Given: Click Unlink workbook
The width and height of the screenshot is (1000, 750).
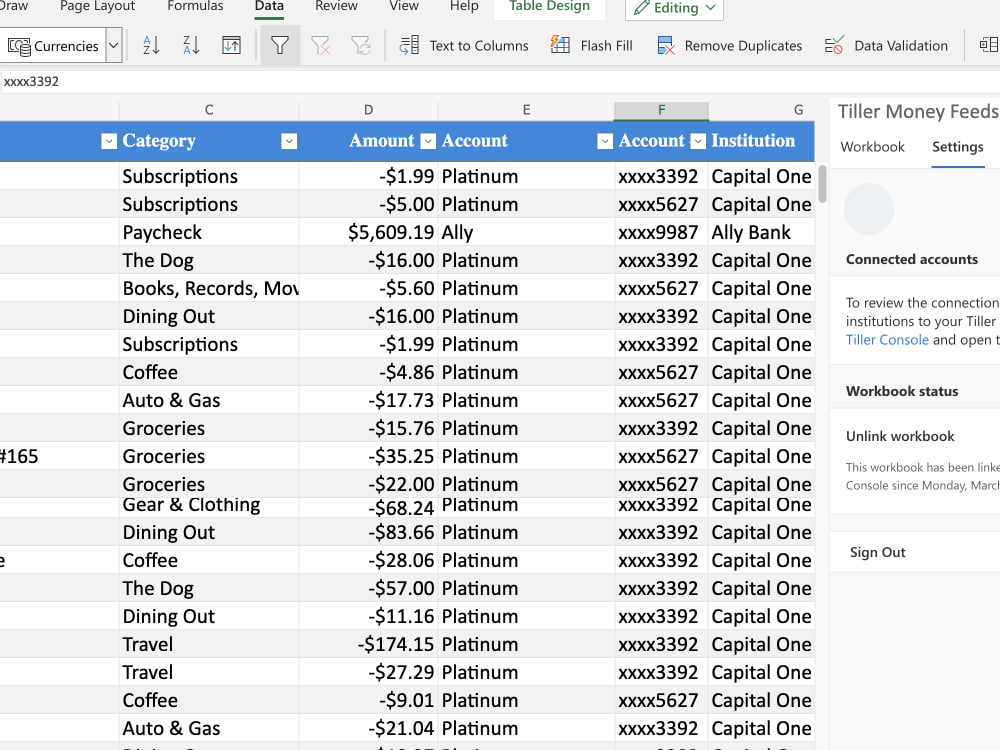Looking at the screenshot, I should click(x=900, y=436).
